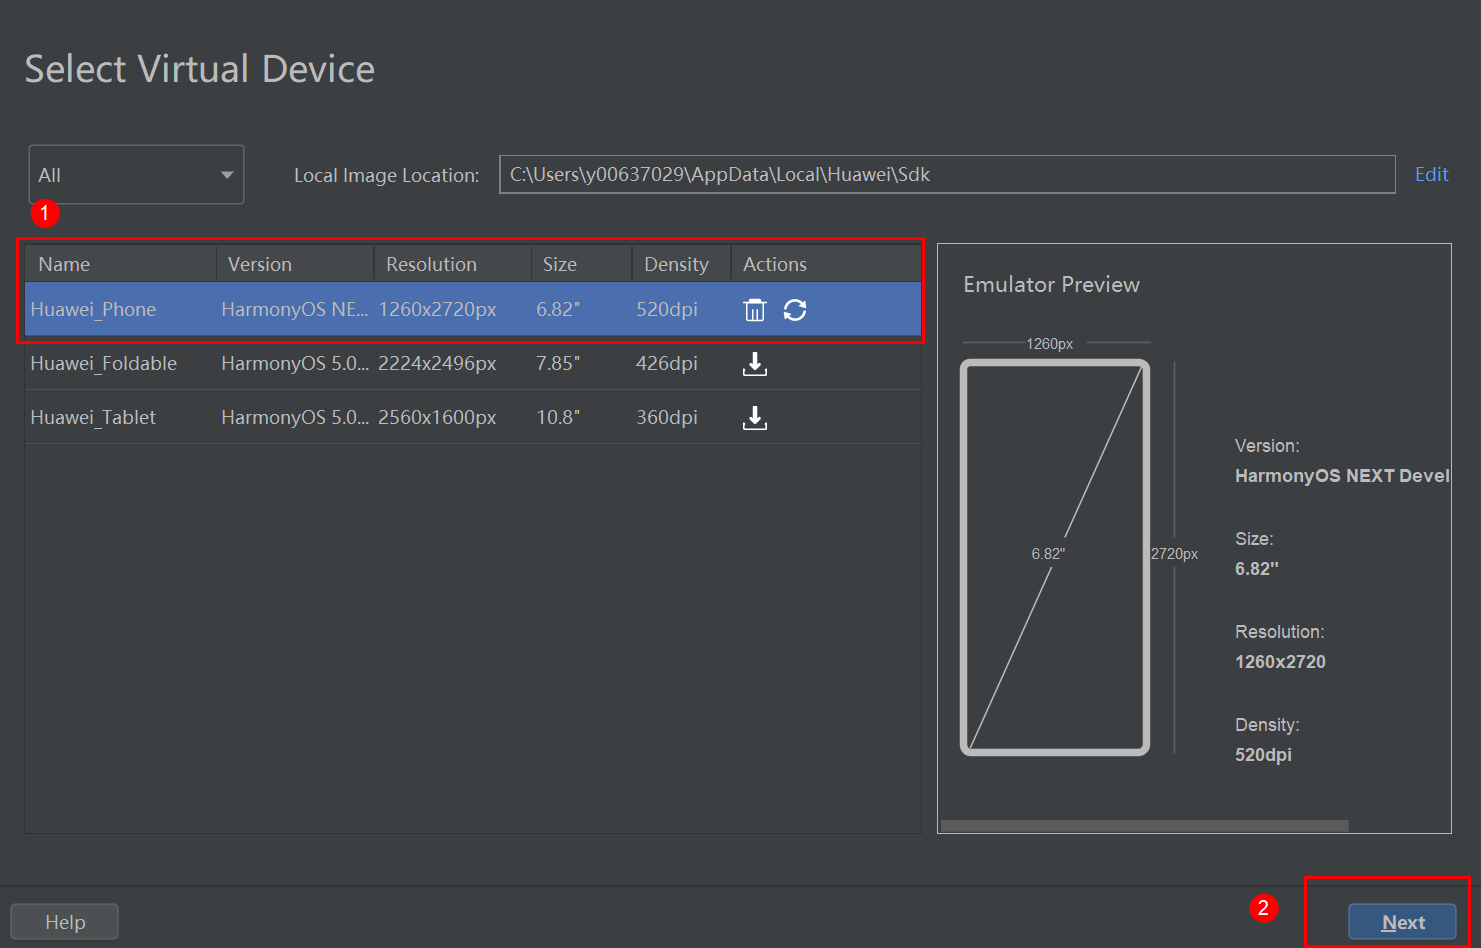Click the phone outline in Emulator Preview
This screenshot has height=948, width=1481.
(x=1055, y=557)
